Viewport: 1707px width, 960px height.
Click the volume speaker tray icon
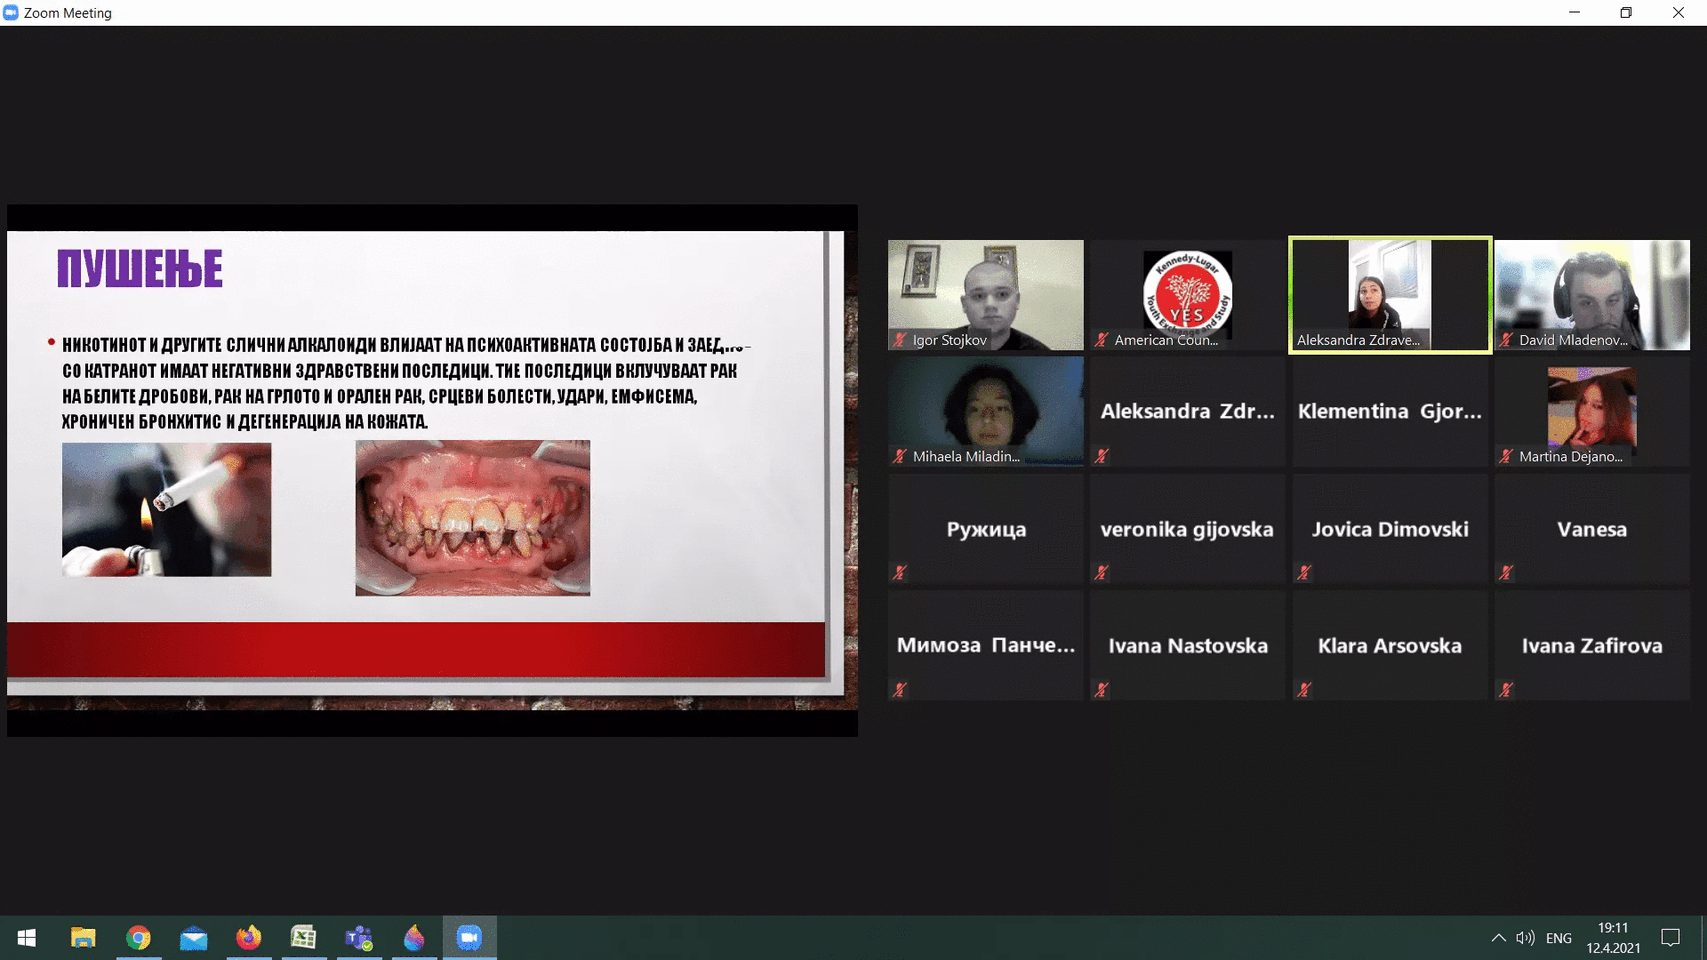click(x=1525, y=938)
